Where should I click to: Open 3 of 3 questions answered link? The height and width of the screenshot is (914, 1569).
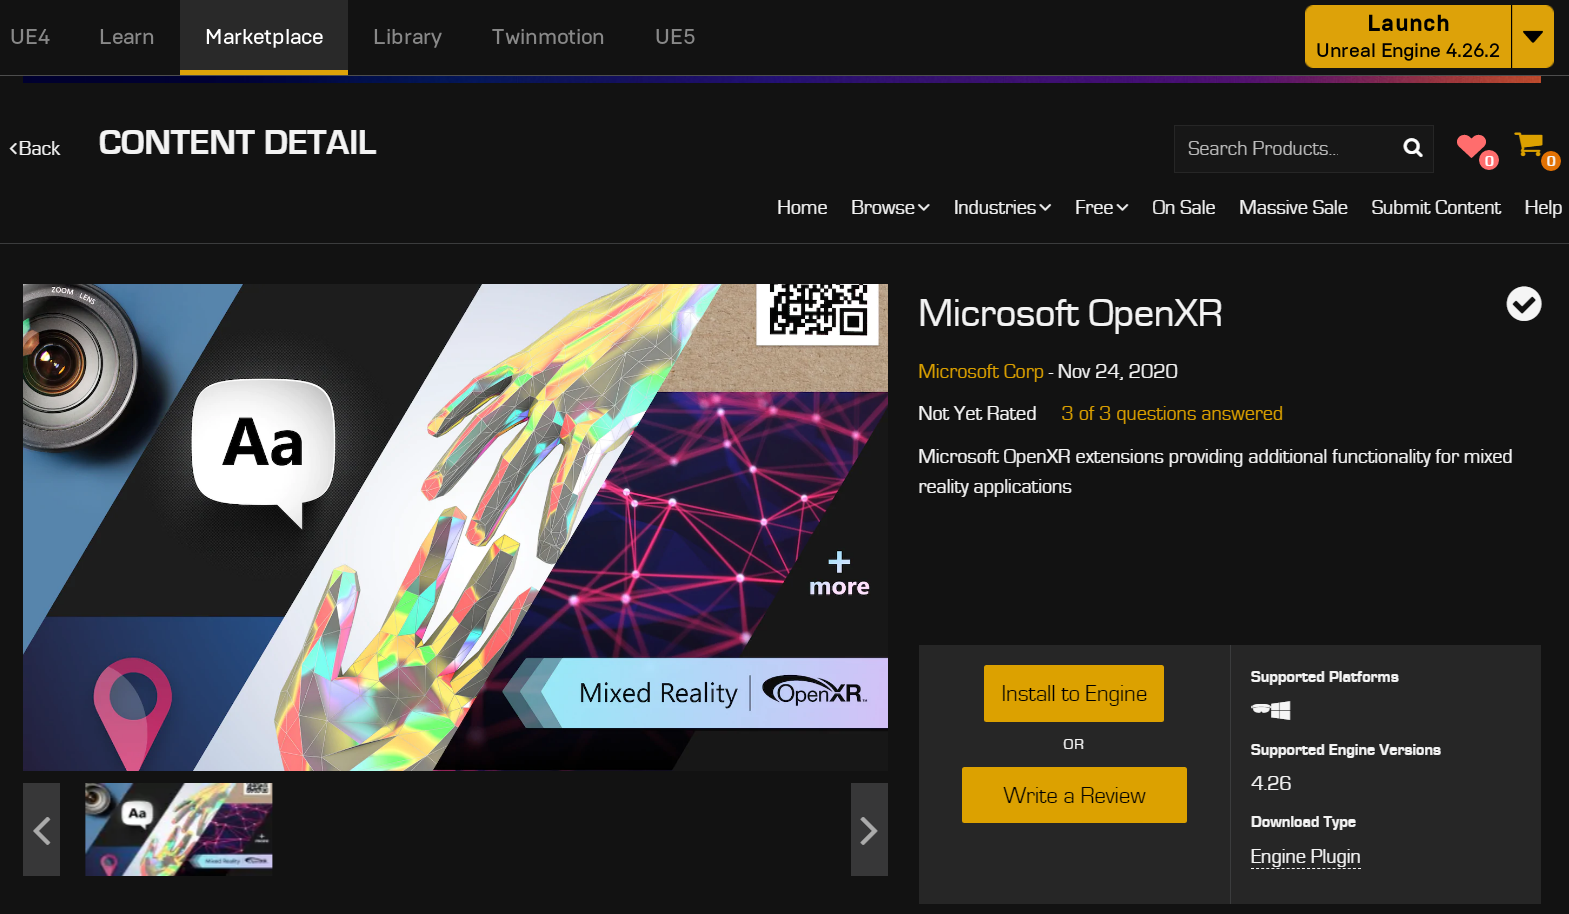click(x=1171, y=413)
